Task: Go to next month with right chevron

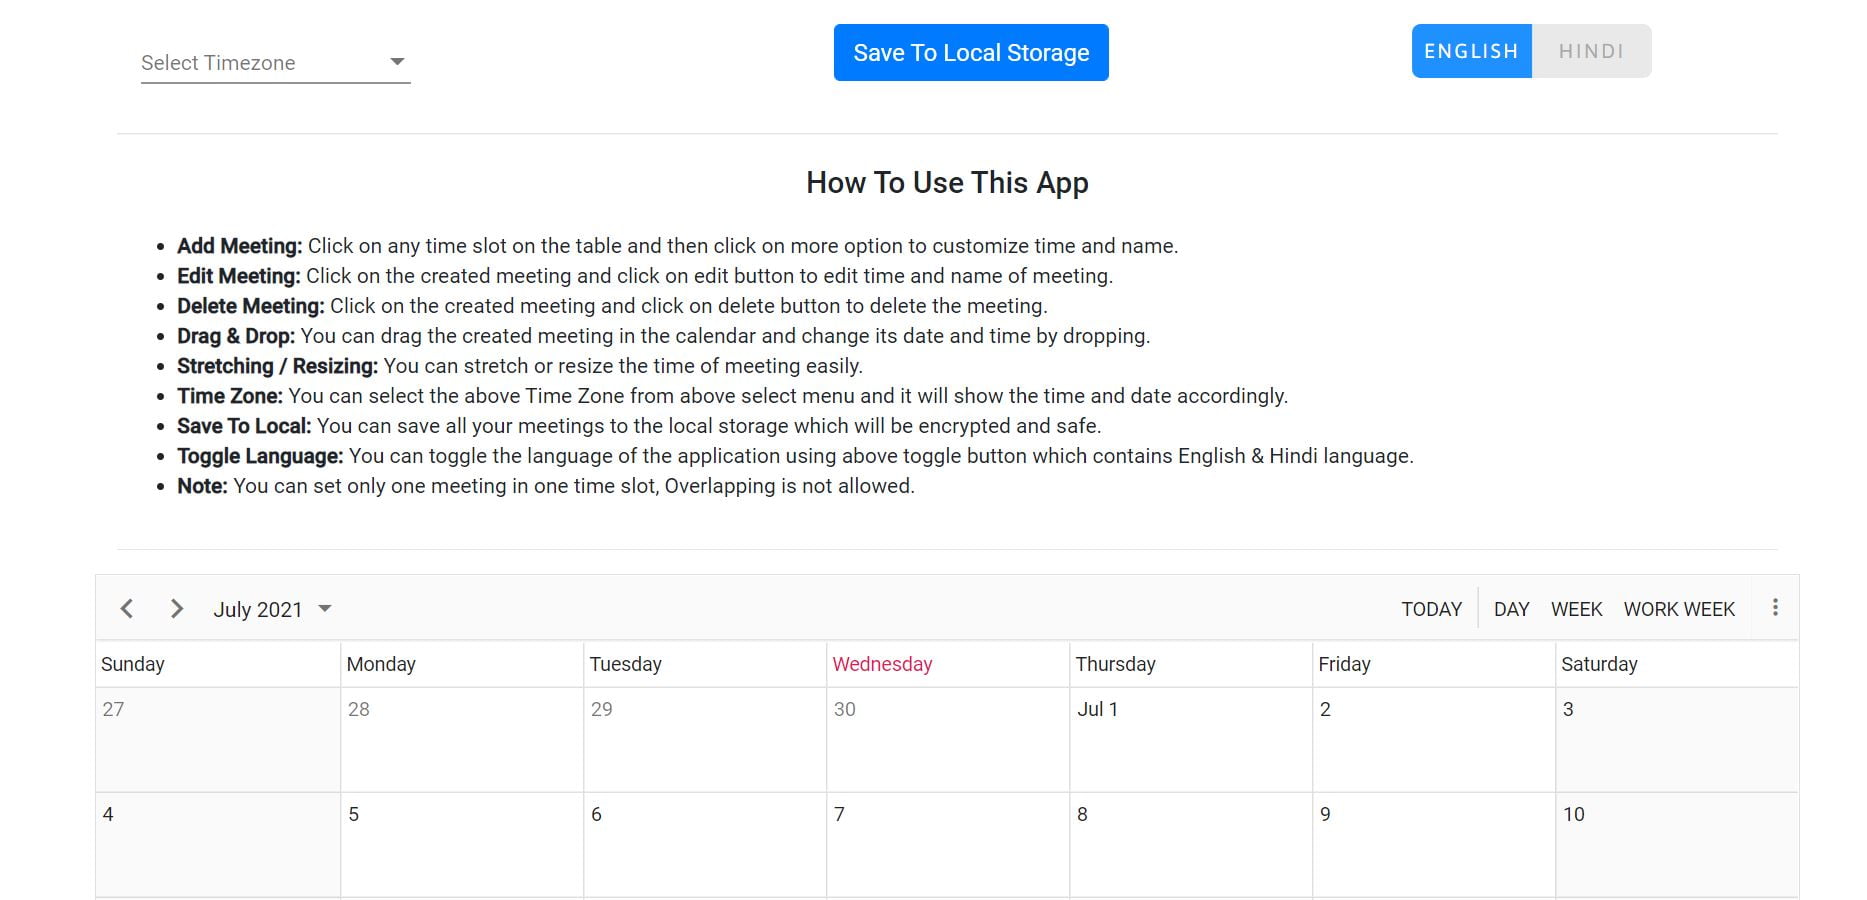Action: [177, 609]
